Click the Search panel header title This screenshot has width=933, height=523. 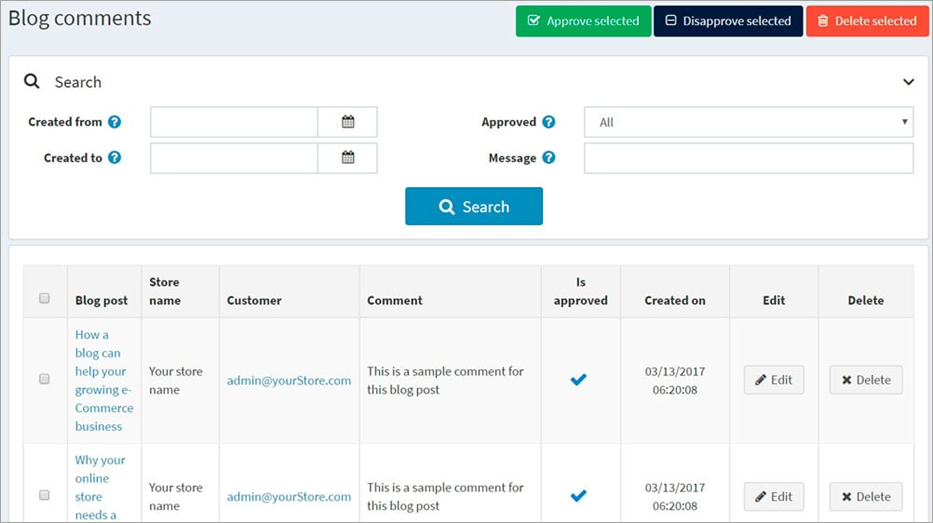coord(78,82)
